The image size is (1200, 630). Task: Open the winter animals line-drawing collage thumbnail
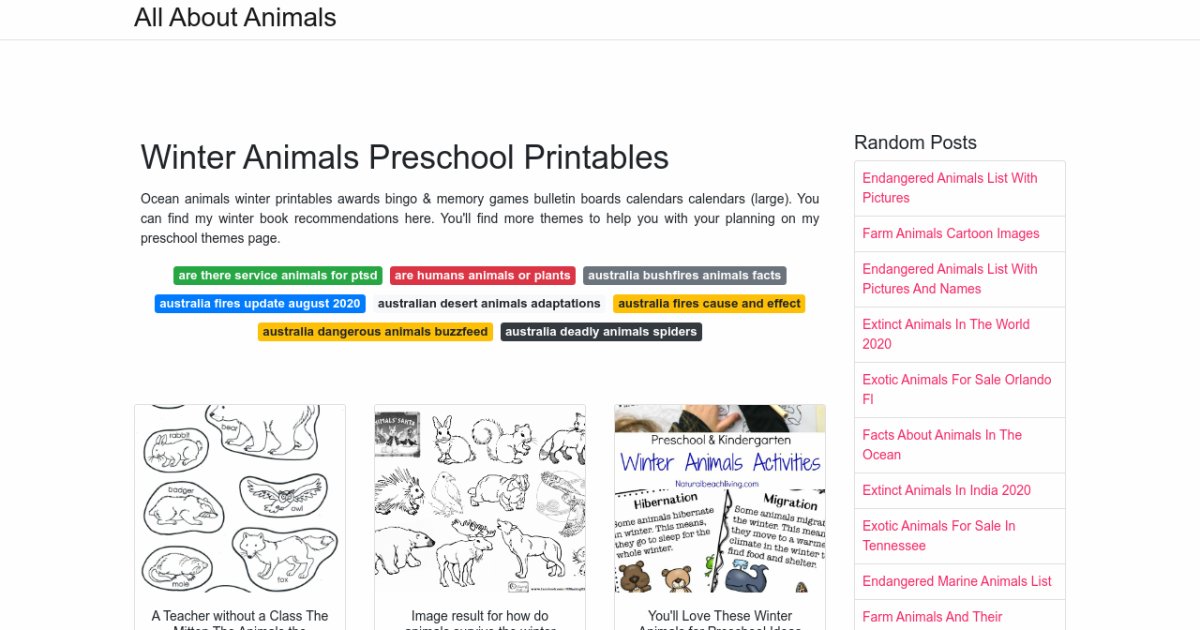click(480, 499)
